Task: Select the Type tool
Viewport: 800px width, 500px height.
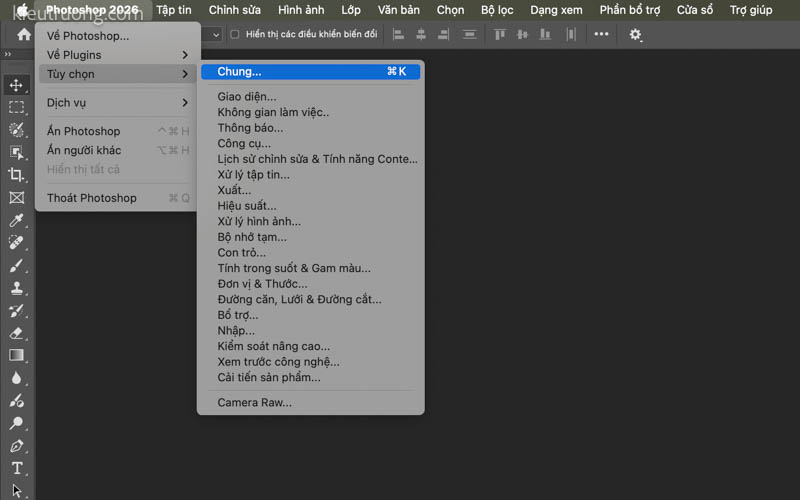Action: pos(16,468)
